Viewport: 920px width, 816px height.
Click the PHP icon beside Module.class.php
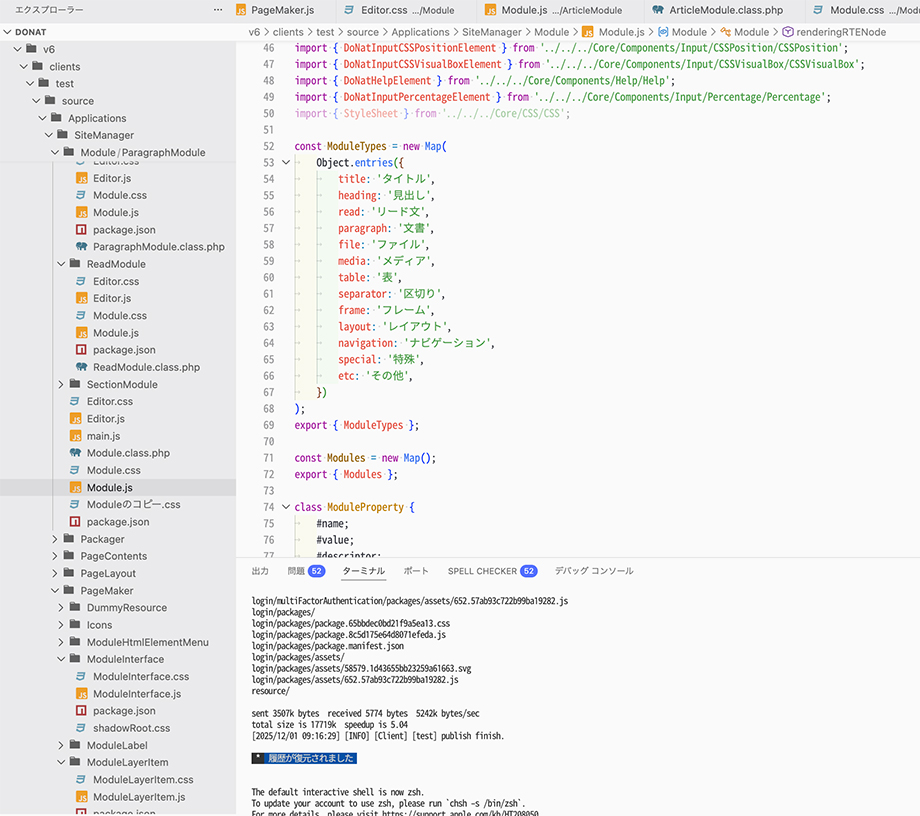[x=76, y=453]
